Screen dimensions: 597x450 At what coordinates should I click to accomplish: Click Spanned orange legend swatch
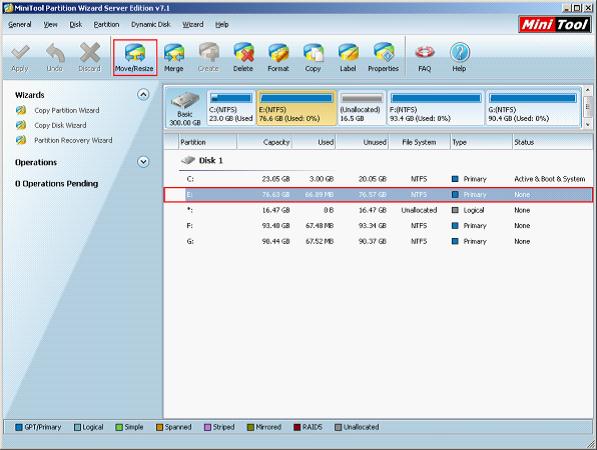tap(160, 427)
